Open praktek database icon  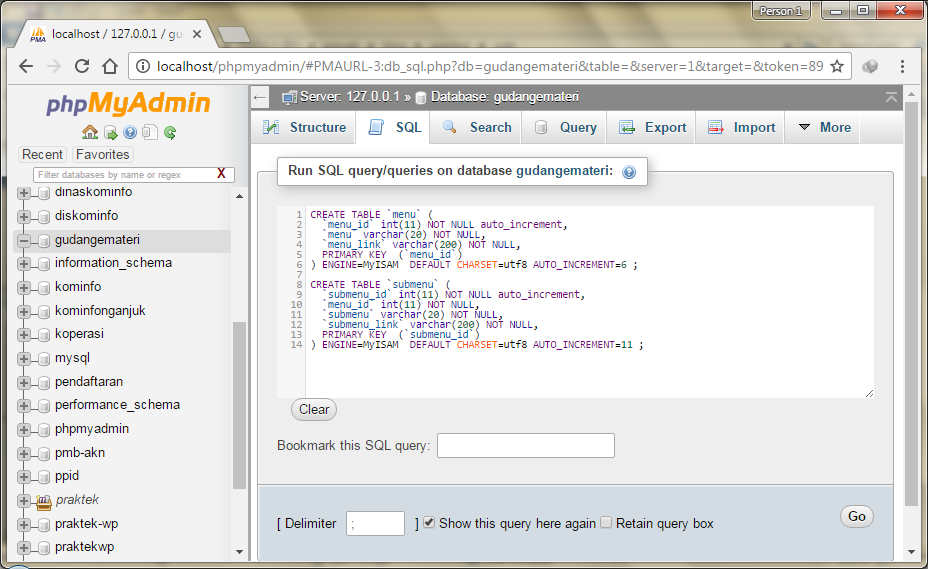pyautogui.click(x=44, y=503)
